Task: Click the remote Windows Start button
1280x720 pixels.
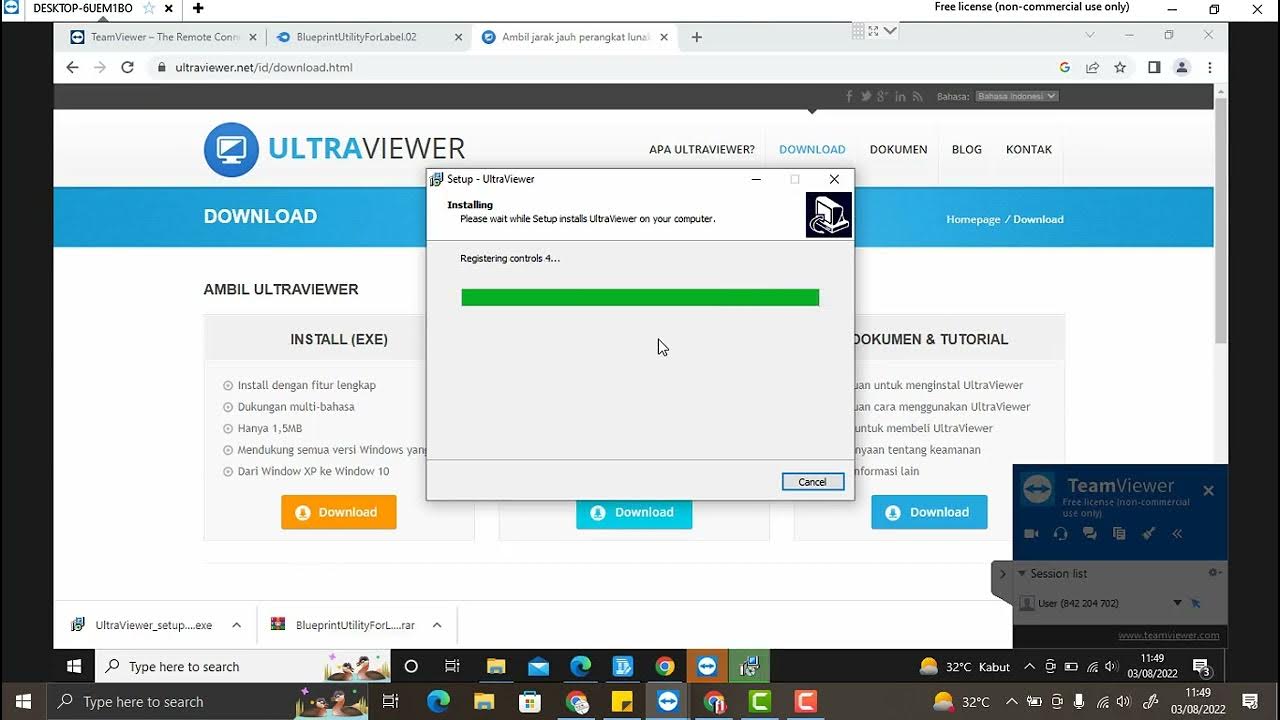Action: coord(74,666)
